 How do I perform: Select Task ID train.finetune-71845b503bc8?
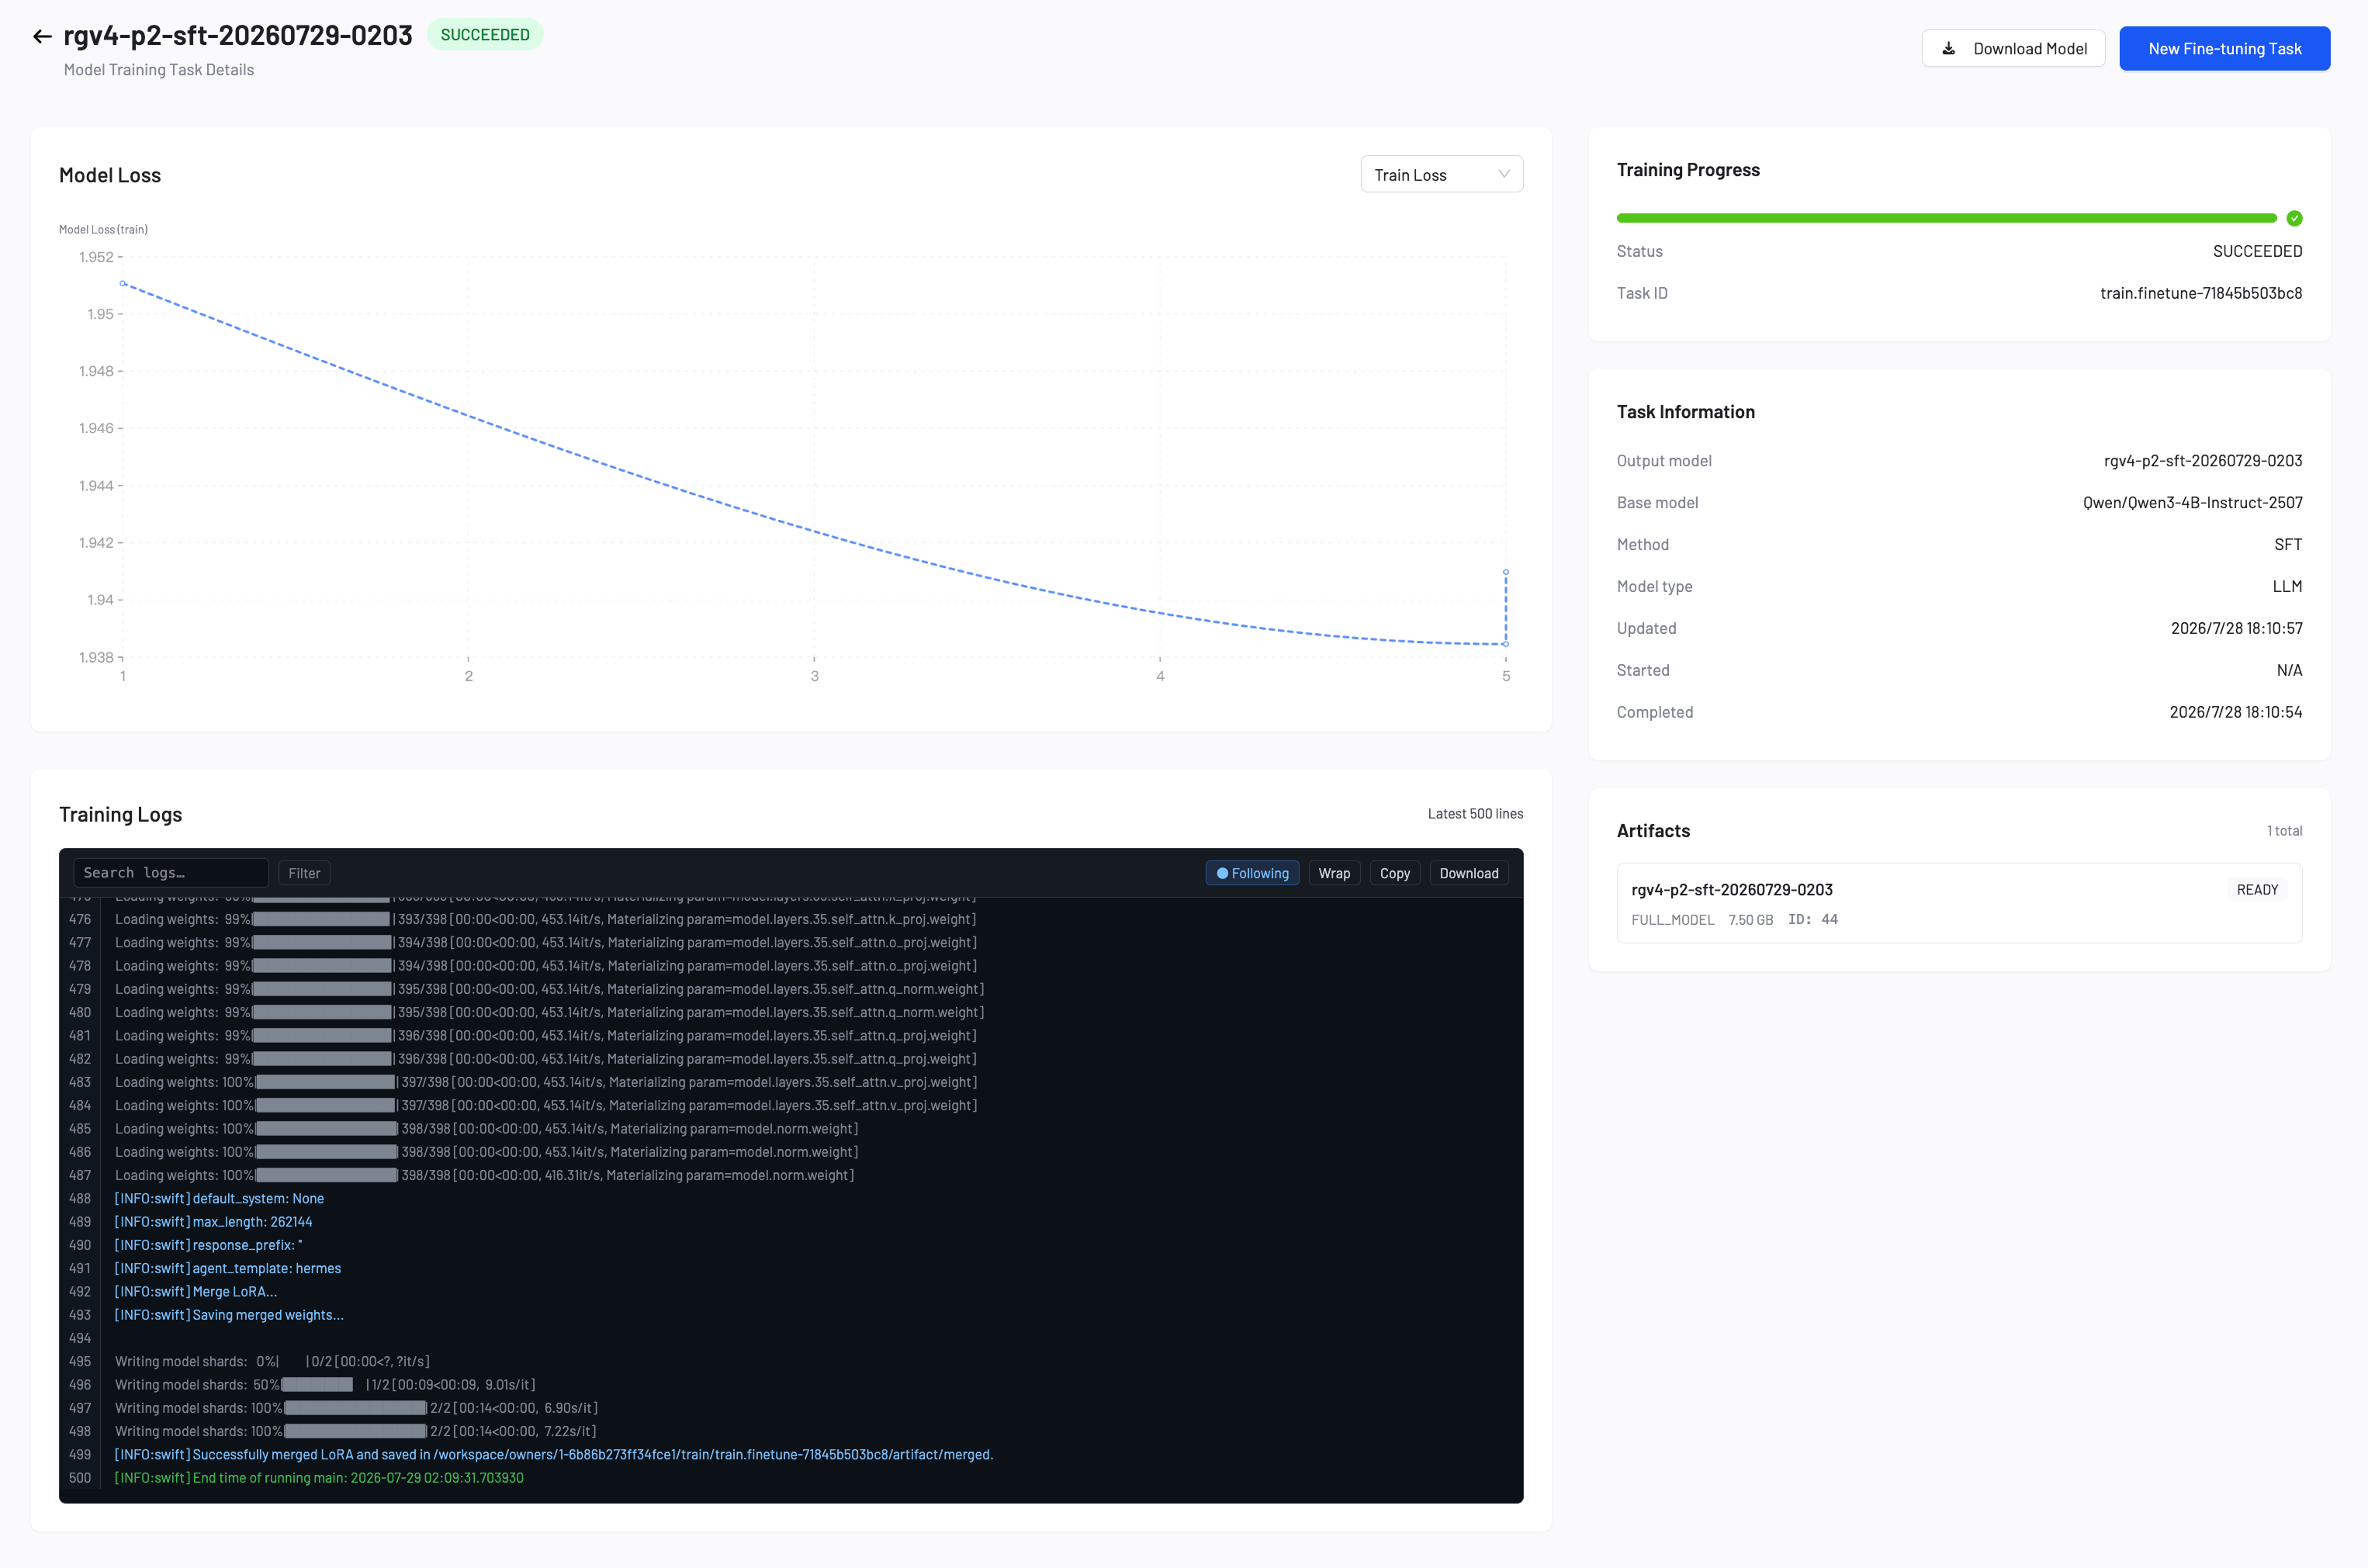point(2200,293)
